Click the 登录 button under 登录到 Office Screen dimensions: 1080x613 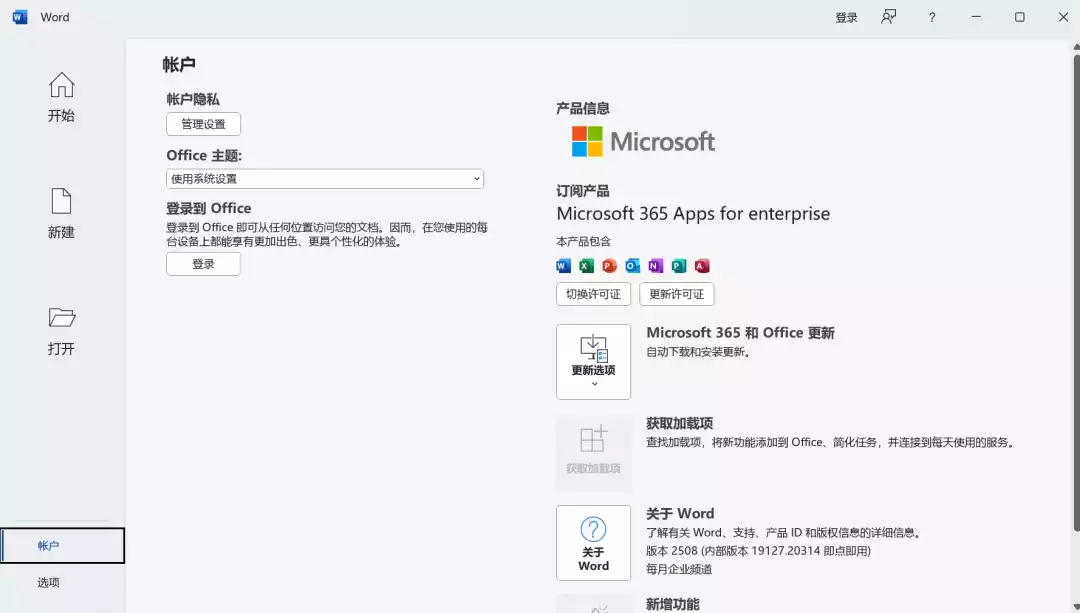(x=203, y=264)
